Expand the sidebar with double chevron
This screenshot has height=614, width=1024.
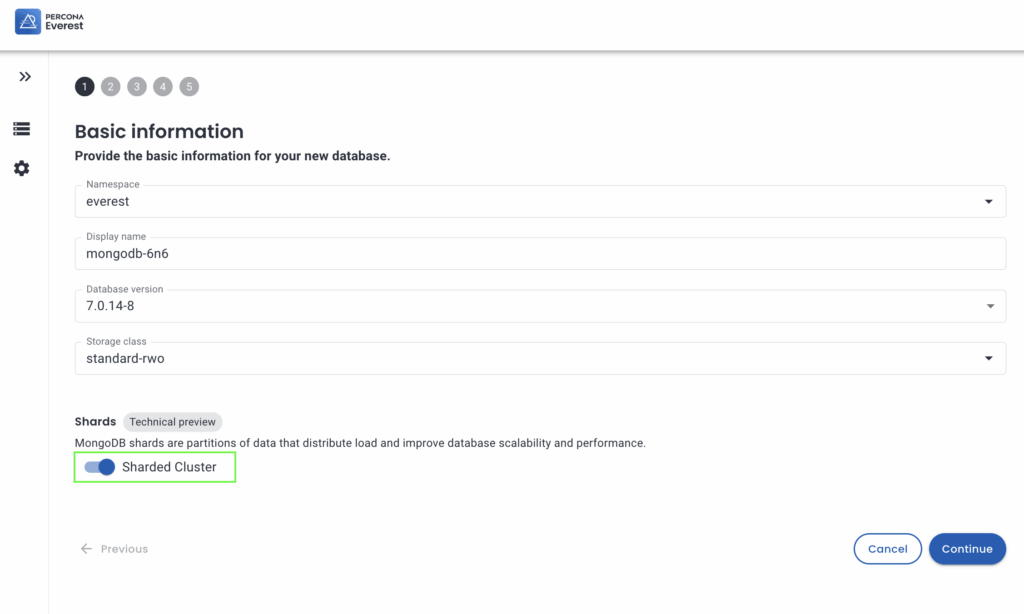pyautogui.click(x=25, y=77)
